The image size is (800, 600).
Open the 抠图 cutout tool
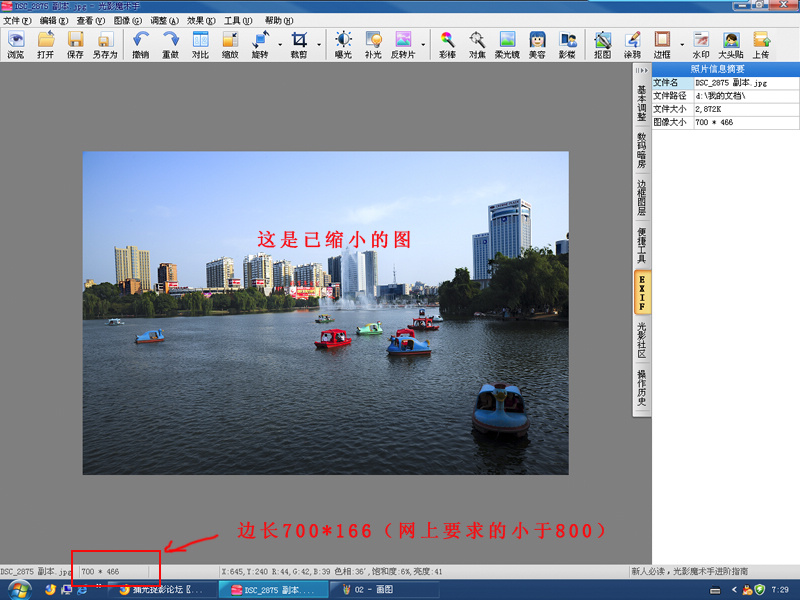602,45
